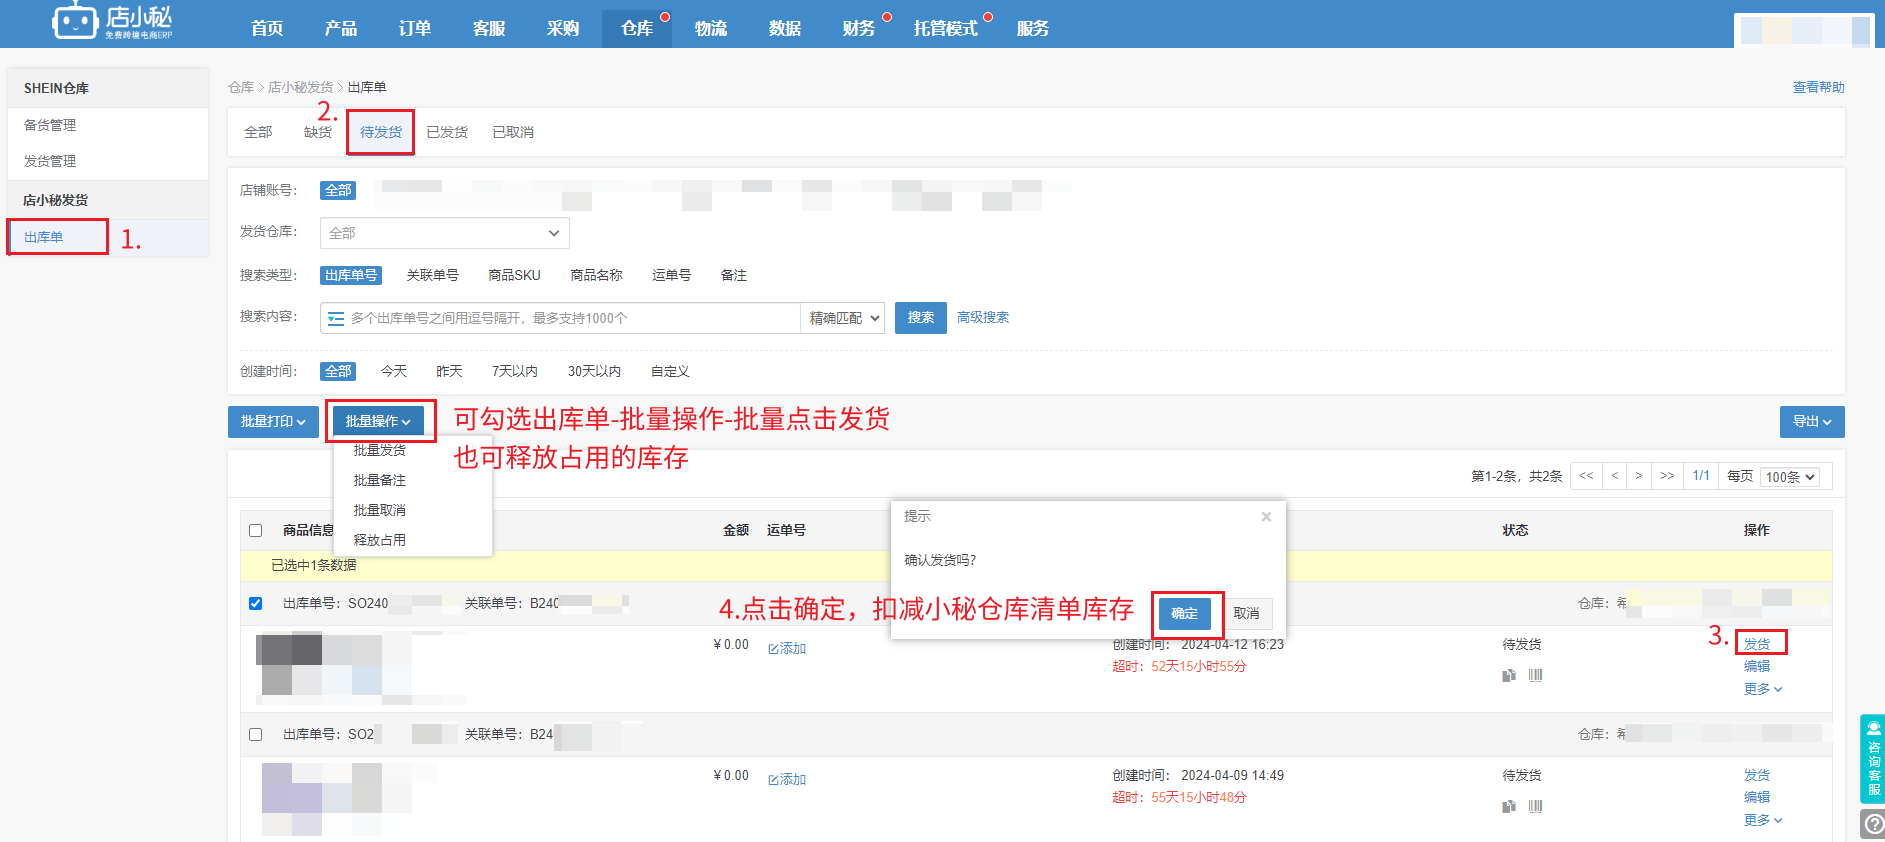Click the barcode icon in the first order row

pos(1536,675)
